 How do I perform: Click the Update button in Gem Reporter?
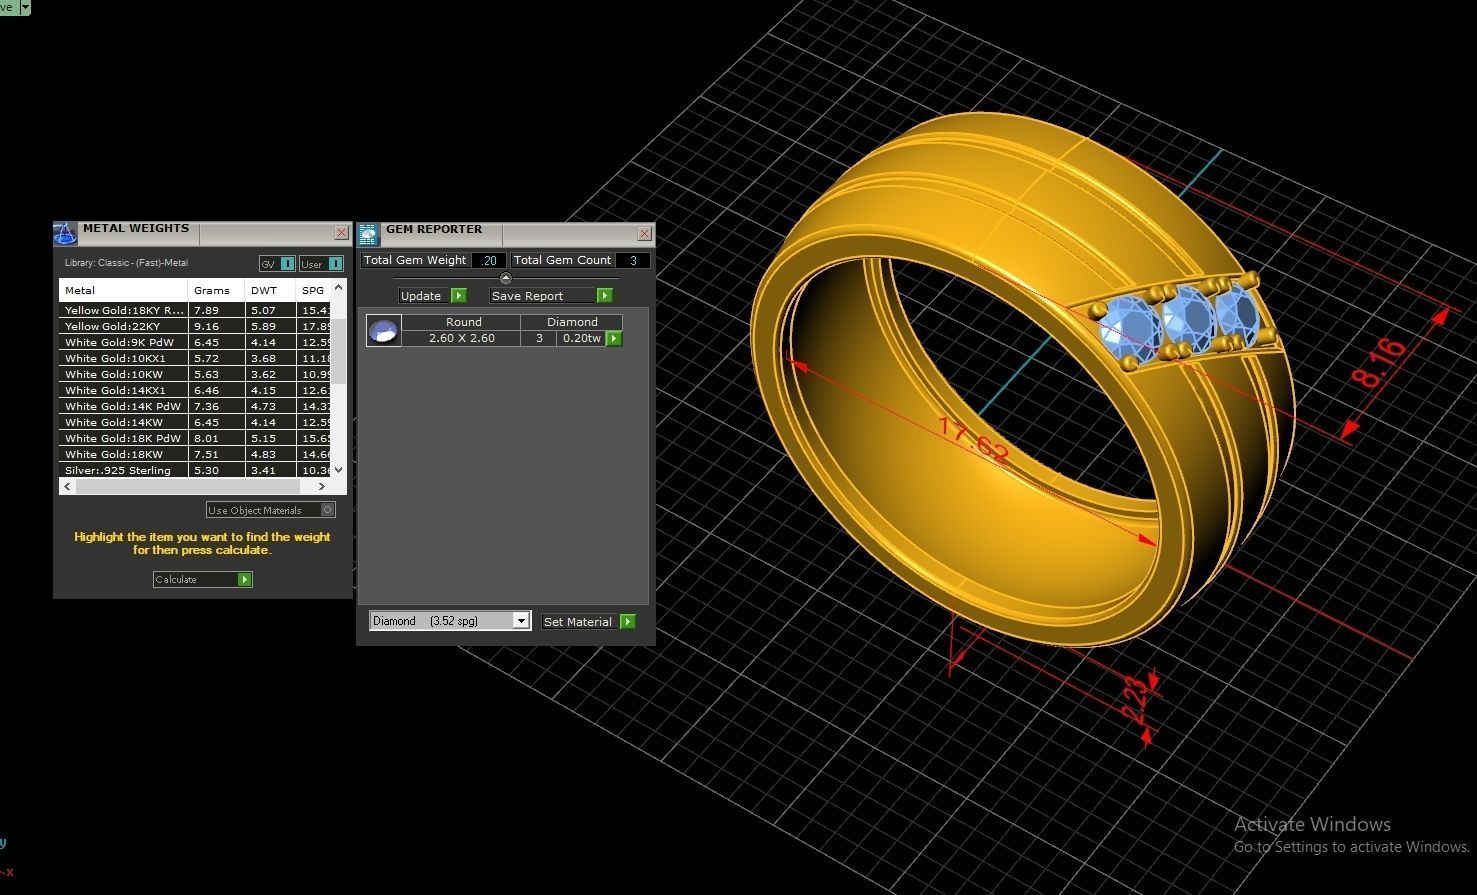[432, 295]
